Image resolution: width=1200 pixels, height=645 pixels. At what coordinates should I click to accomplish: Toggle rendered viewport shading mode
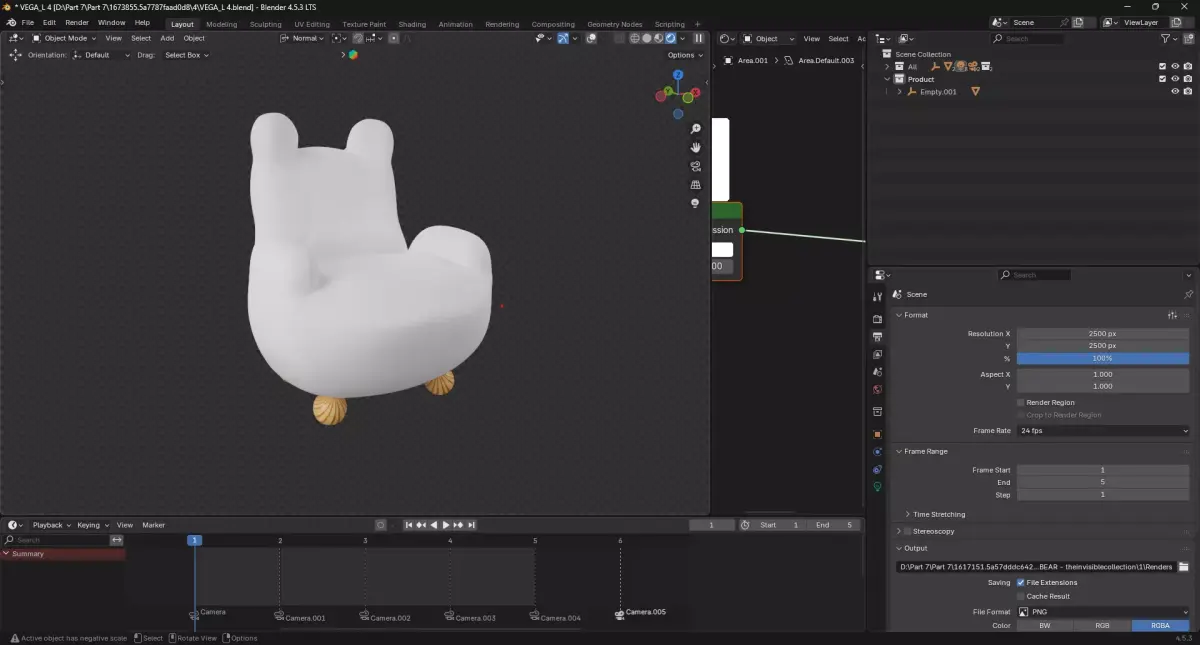[x=670, y=38]
